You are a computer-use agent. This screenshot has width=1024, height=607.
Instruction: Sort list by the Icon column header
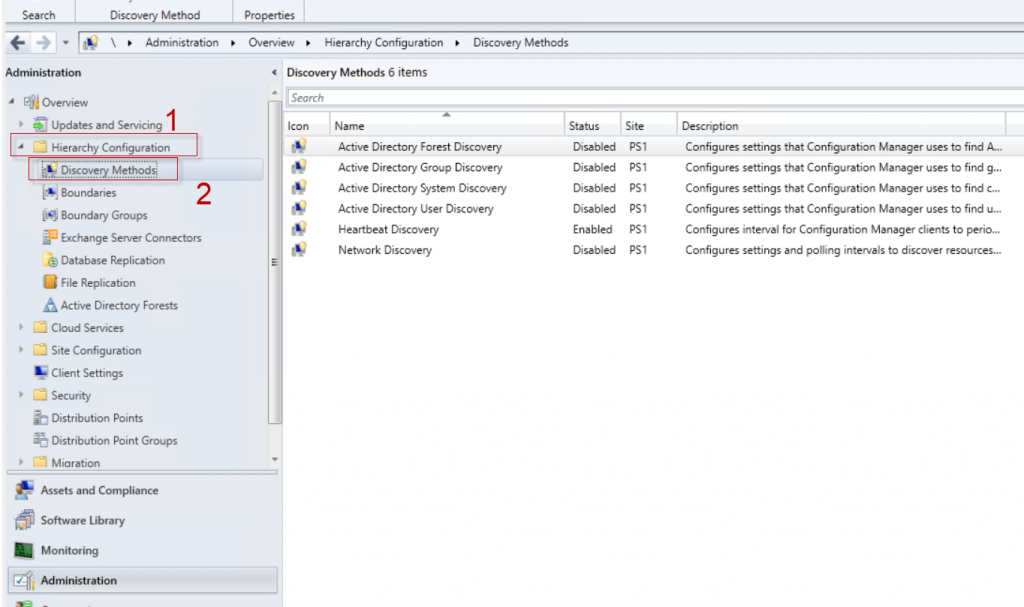[x=307, y=125]
